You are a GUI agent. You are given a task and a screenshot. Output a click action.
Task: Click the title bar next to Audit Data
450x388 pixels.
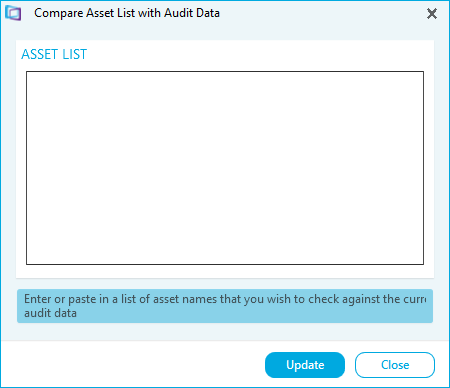coord(320,13)
